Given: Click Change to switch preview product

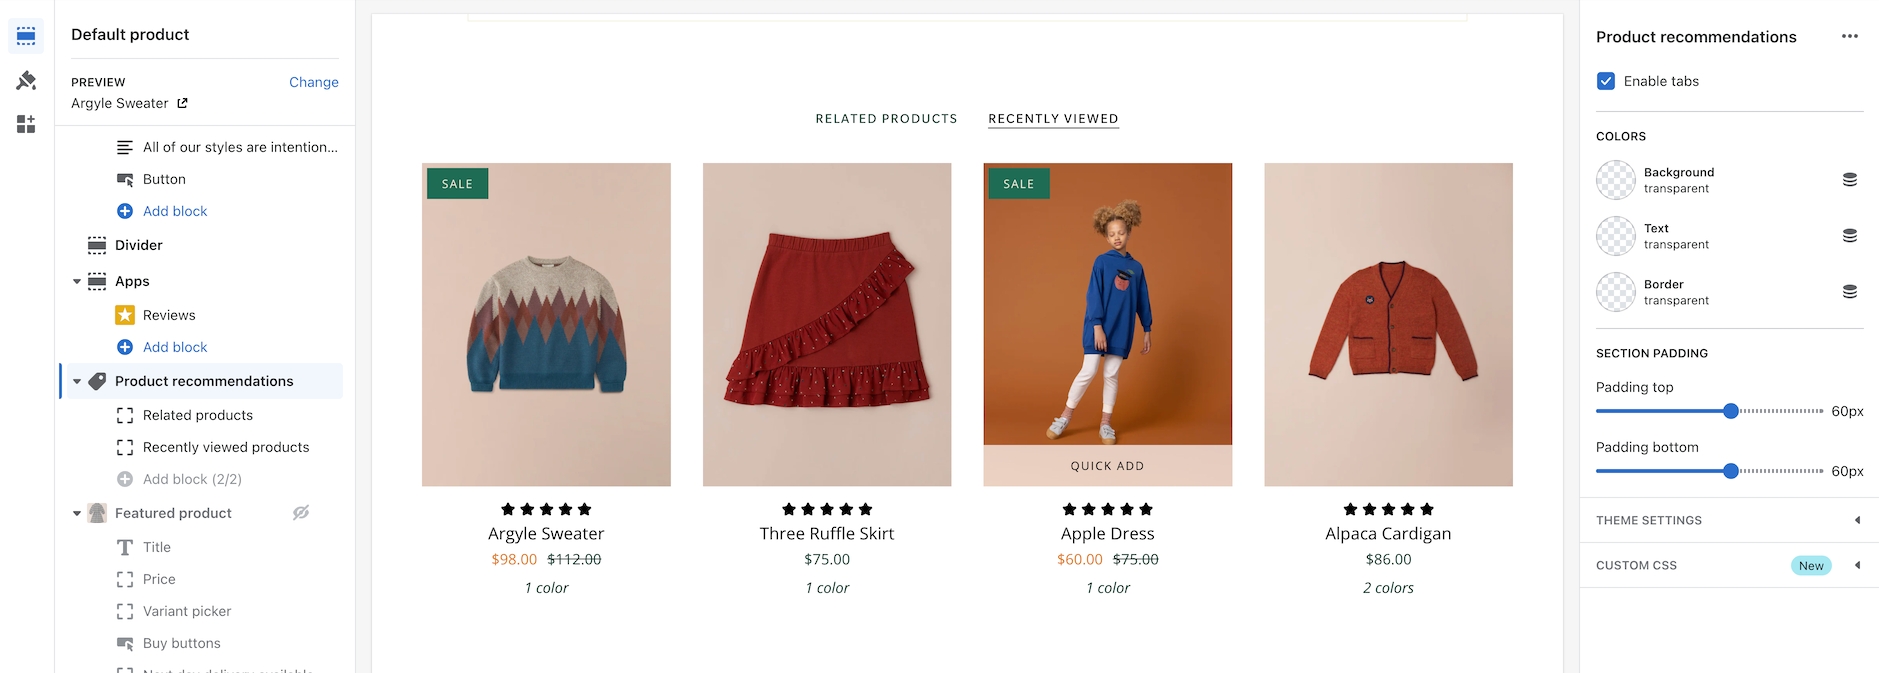Looking at the screenshot, I should click(314, 82).
